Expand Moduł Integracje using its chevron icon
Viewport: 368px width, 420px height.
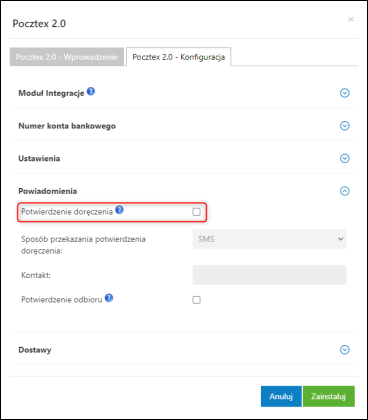pyautogui.click(x=345, y=93)
